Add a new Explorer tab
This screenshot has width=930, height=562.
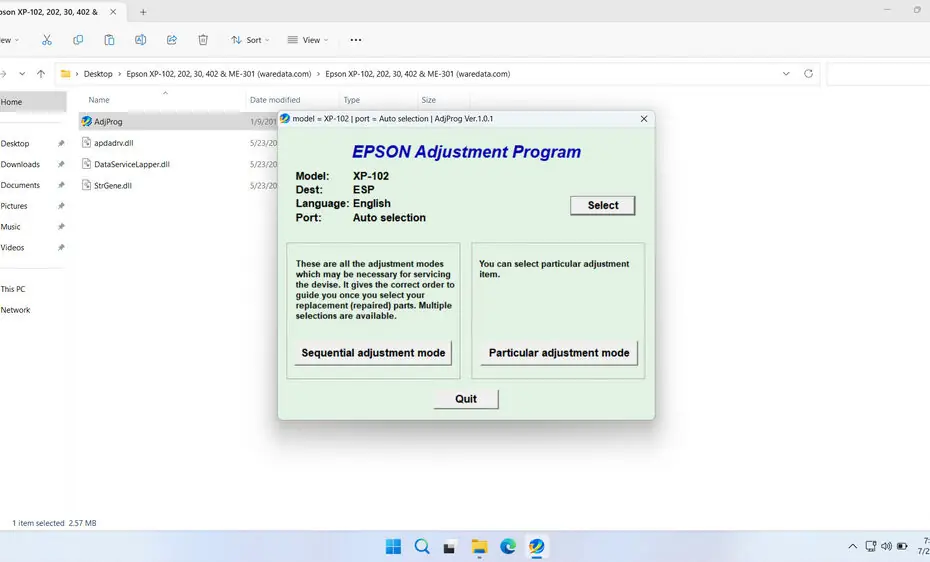(143, 12)
